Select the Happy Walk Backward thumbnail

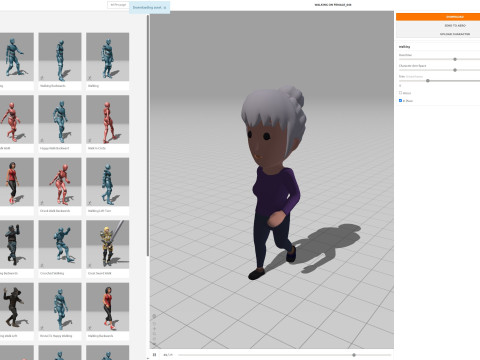(x=60, y=119)
